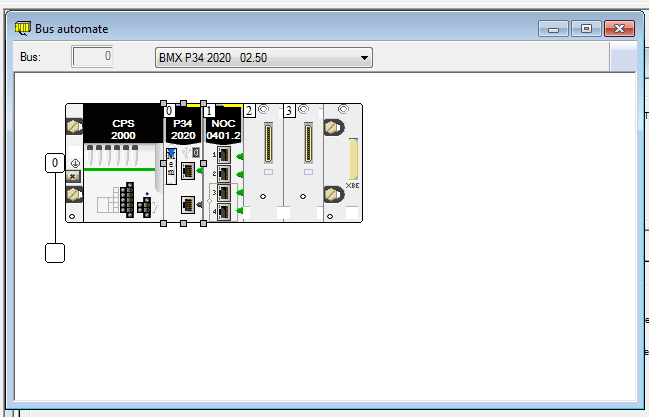Screen dimensions: 649x417
Task: Close the Bus automate window
Action: pyautogui.click(x=621, y=29)
